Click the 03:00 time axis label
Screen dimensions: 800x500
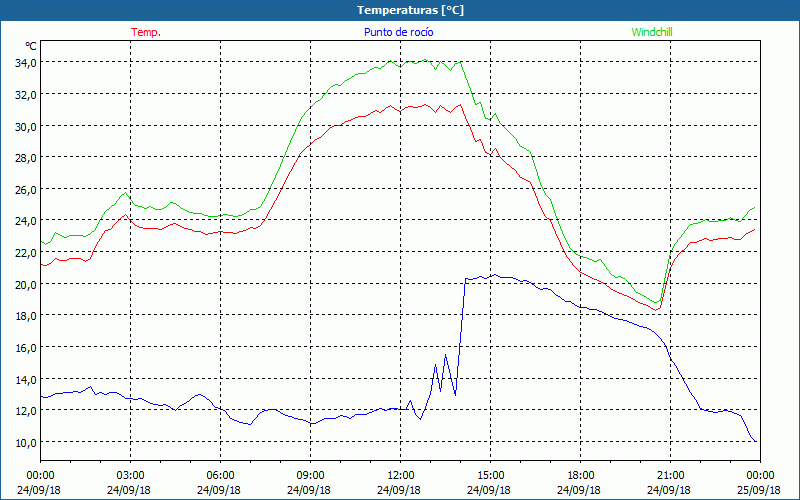coord(130,476)
